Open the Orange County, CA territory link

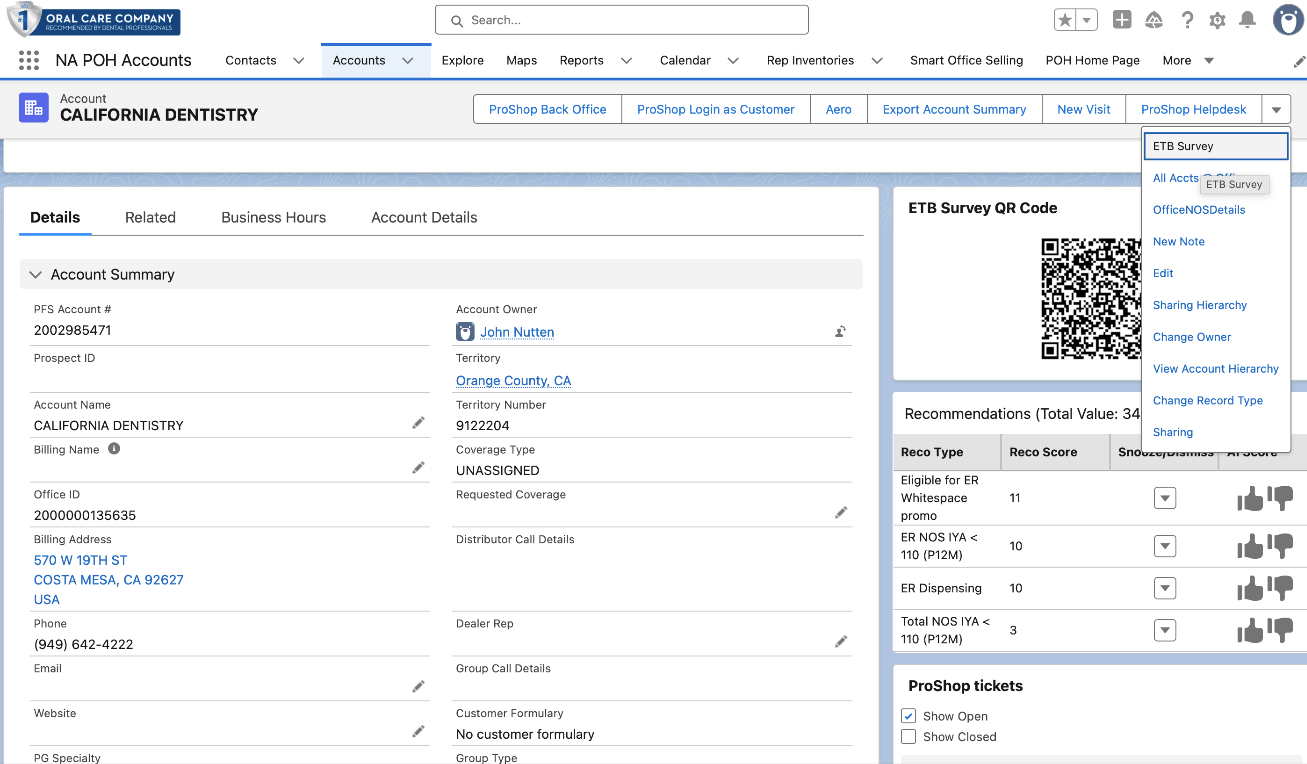(x=514, y=381)
